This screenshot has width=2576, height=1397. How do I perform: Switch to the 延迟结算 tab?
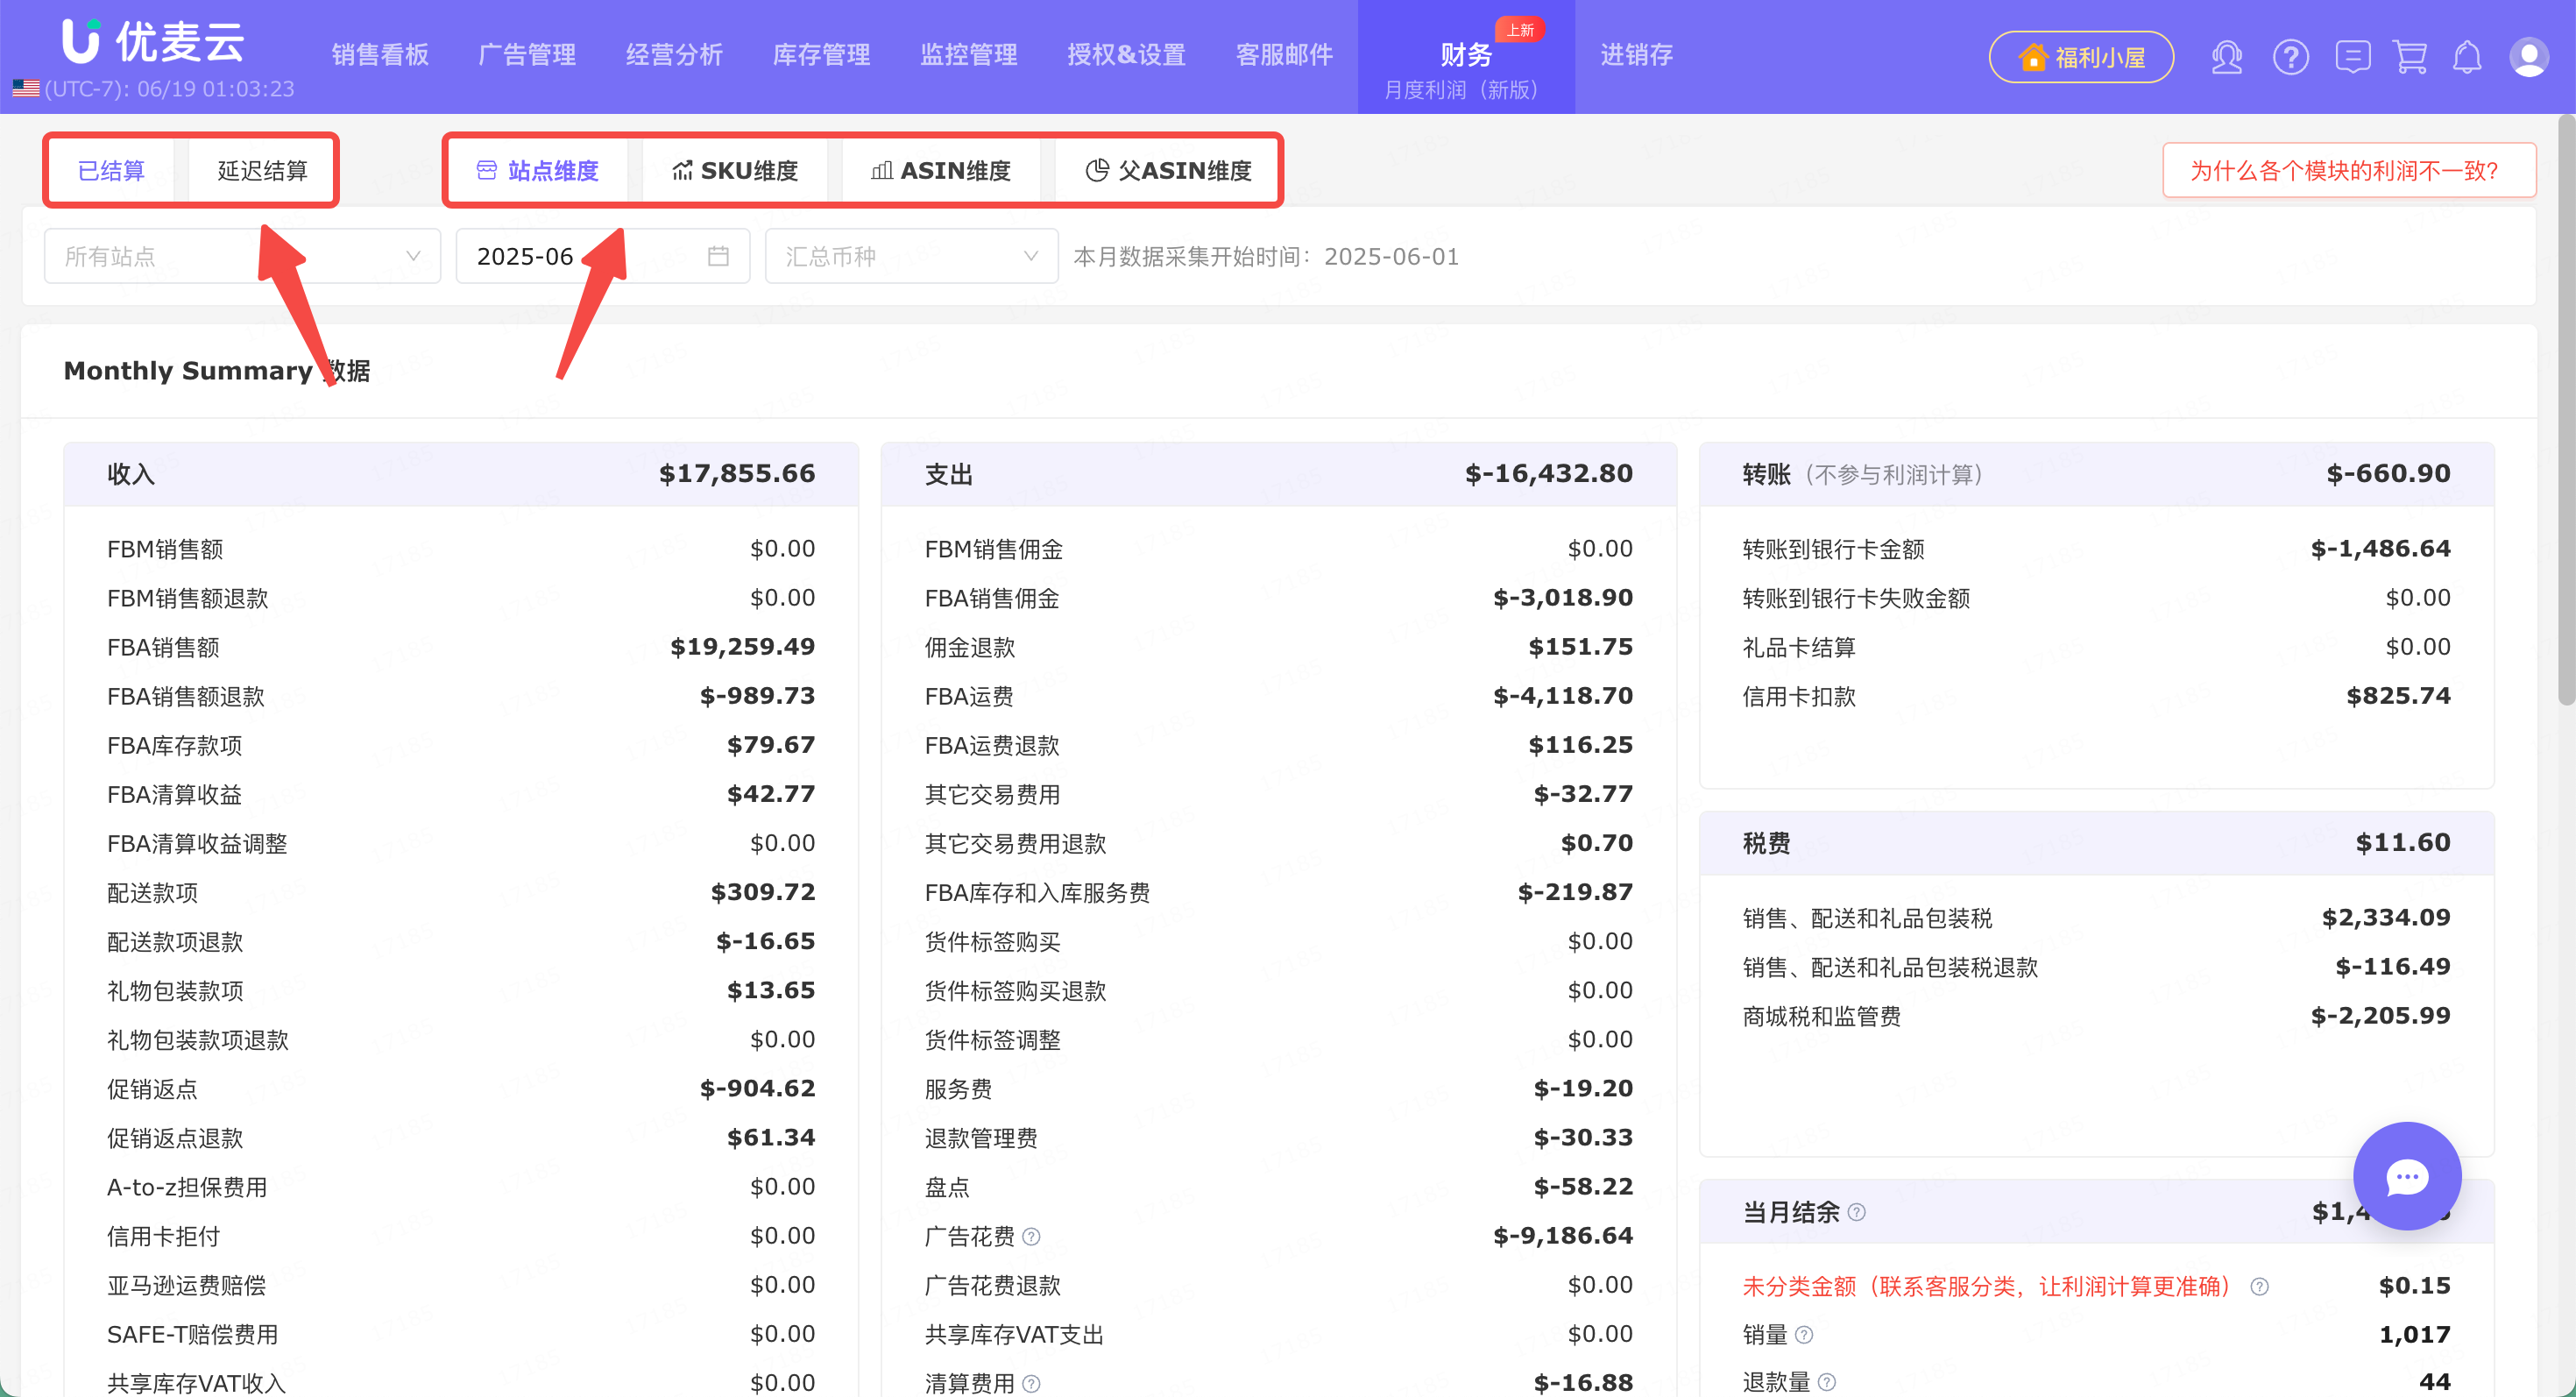262,171
